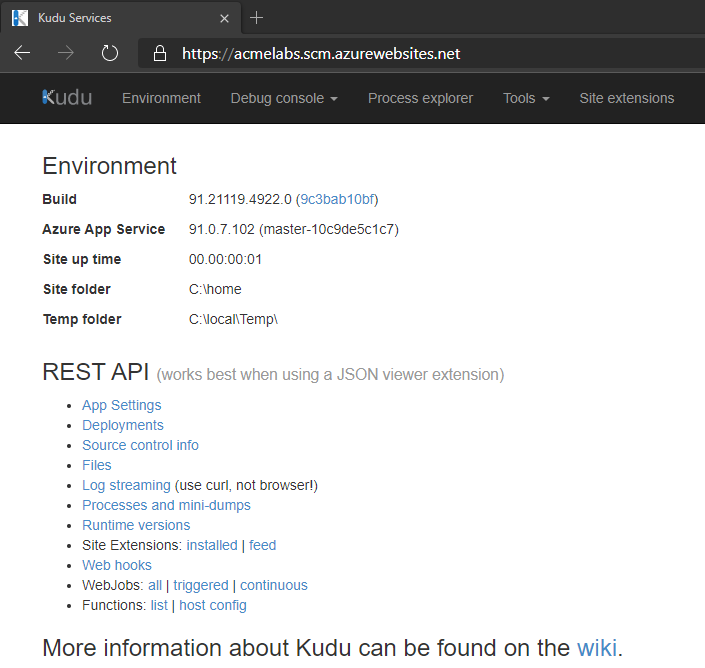Click the browser refresh button
Viewport: 705px width, 668px height.
point(110,53)
